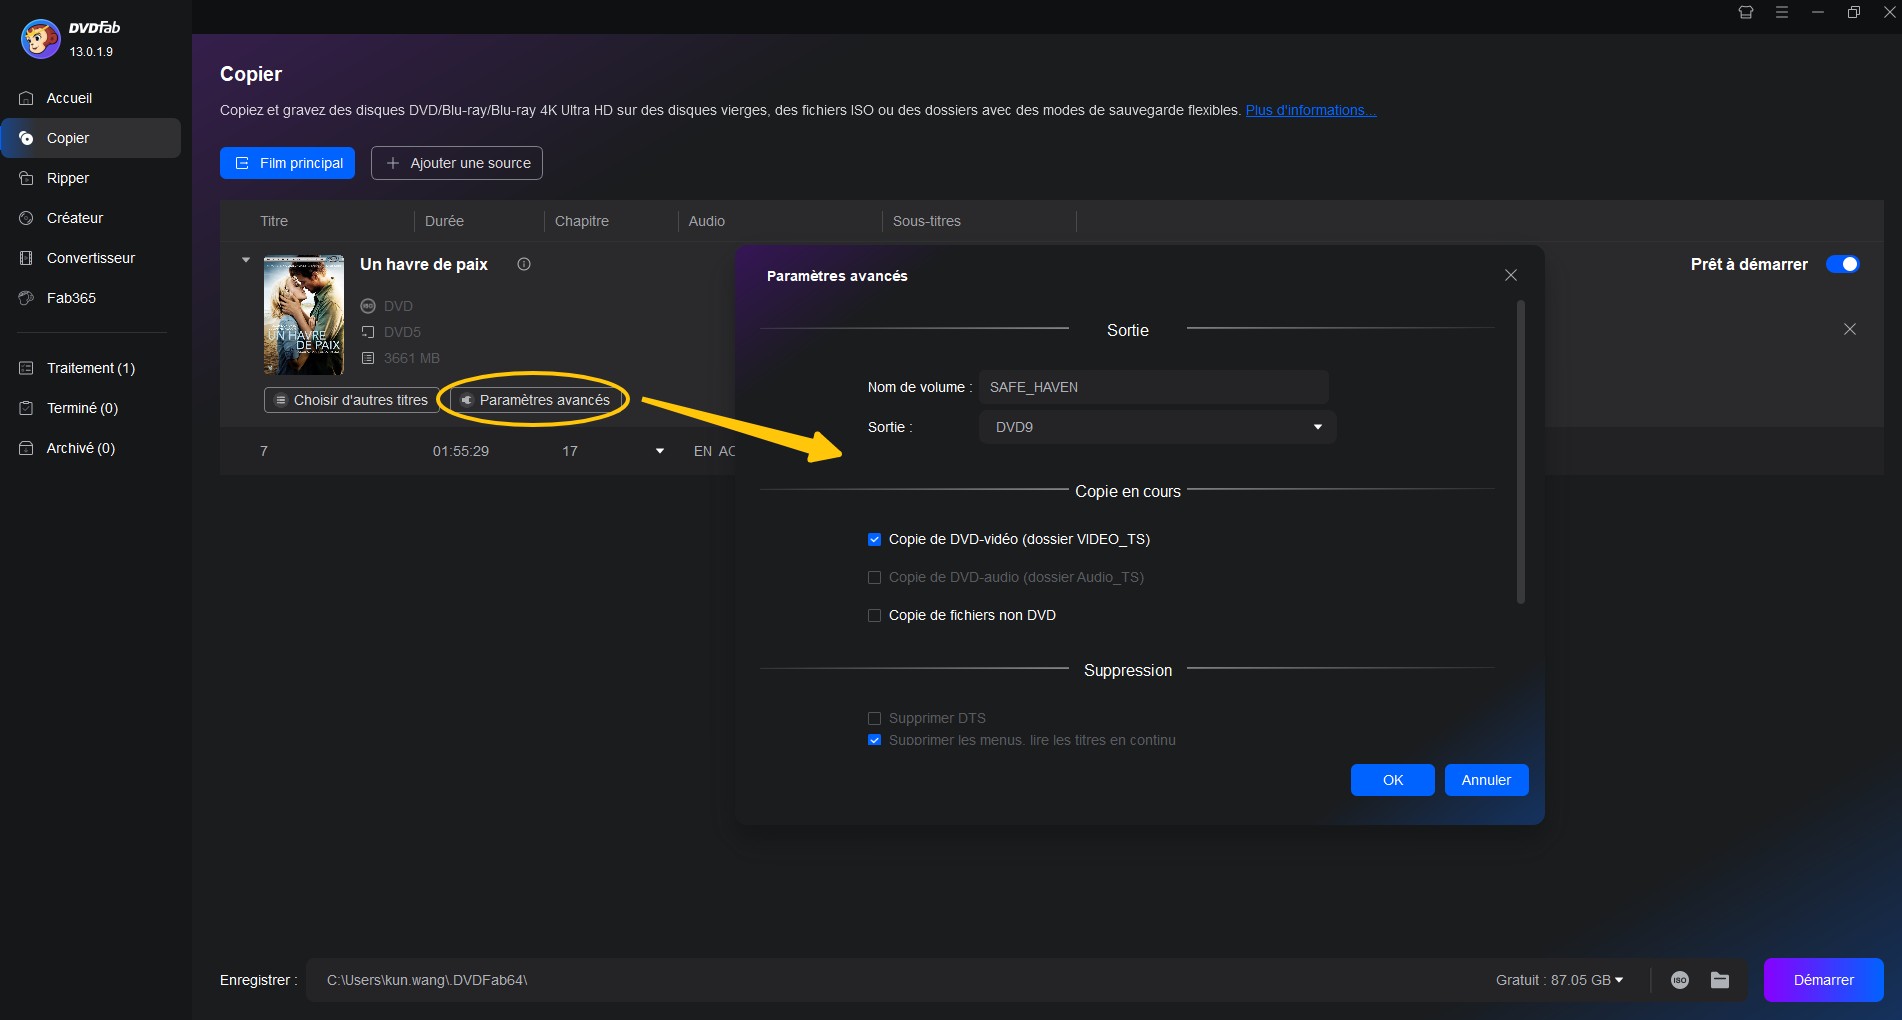Open the Sortie DVD9 dropdown
This screenshot has width=1902, height=1020.
click(1157, 427)
